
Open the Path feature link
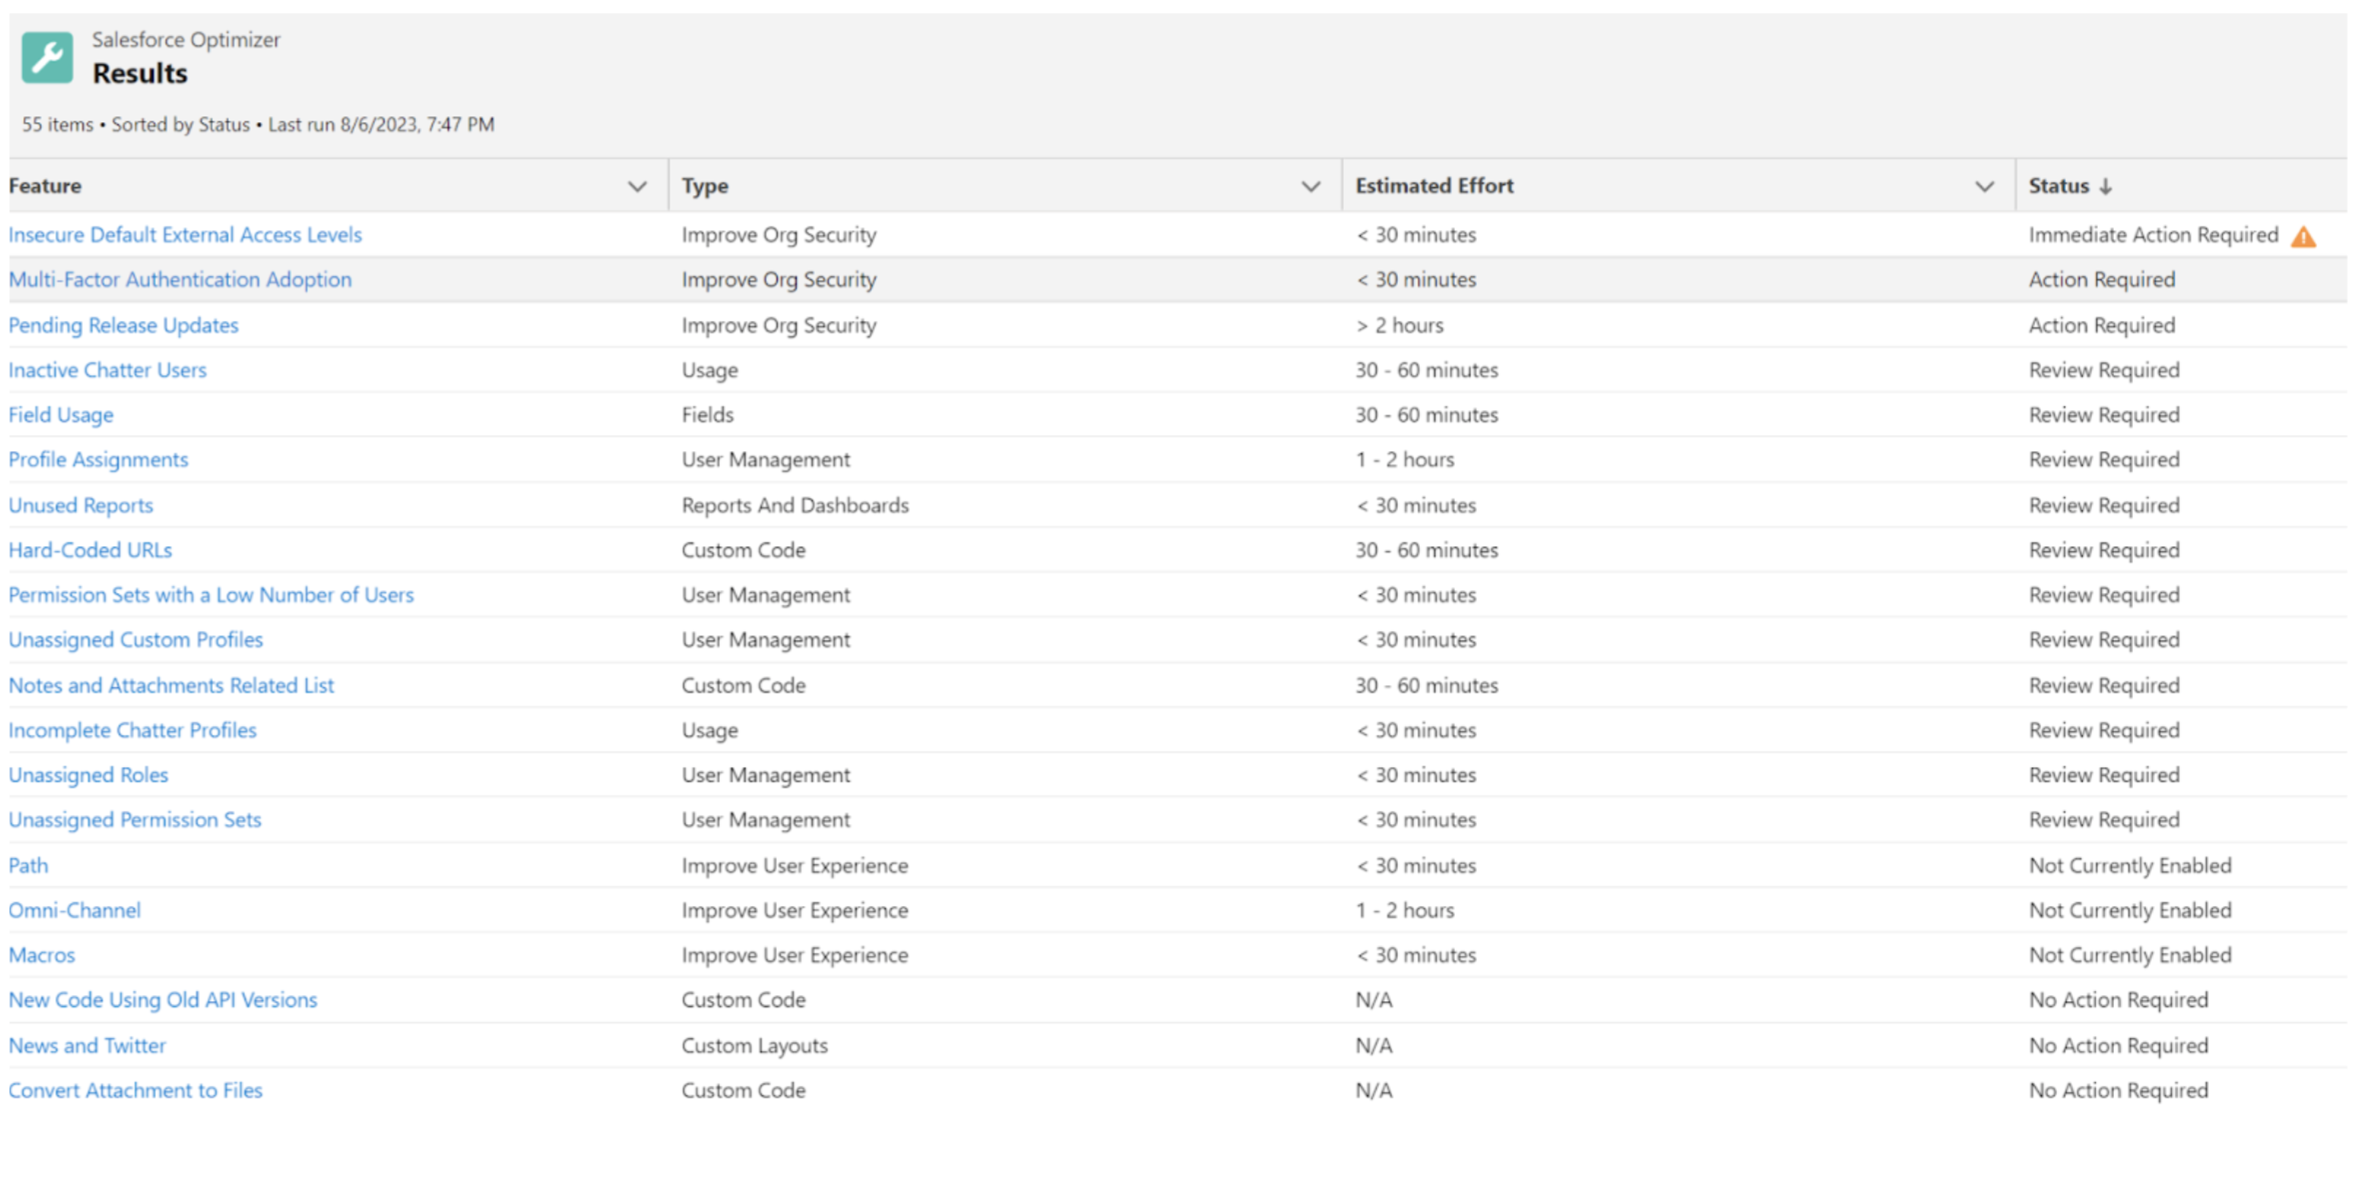(x=28, y=865)
